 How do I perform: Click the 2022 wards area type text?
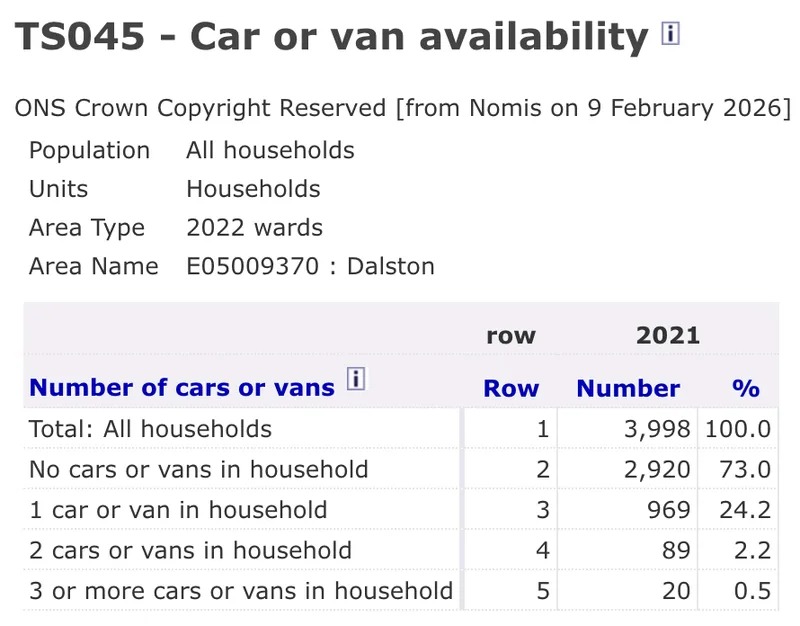click(x=255, y=227)
